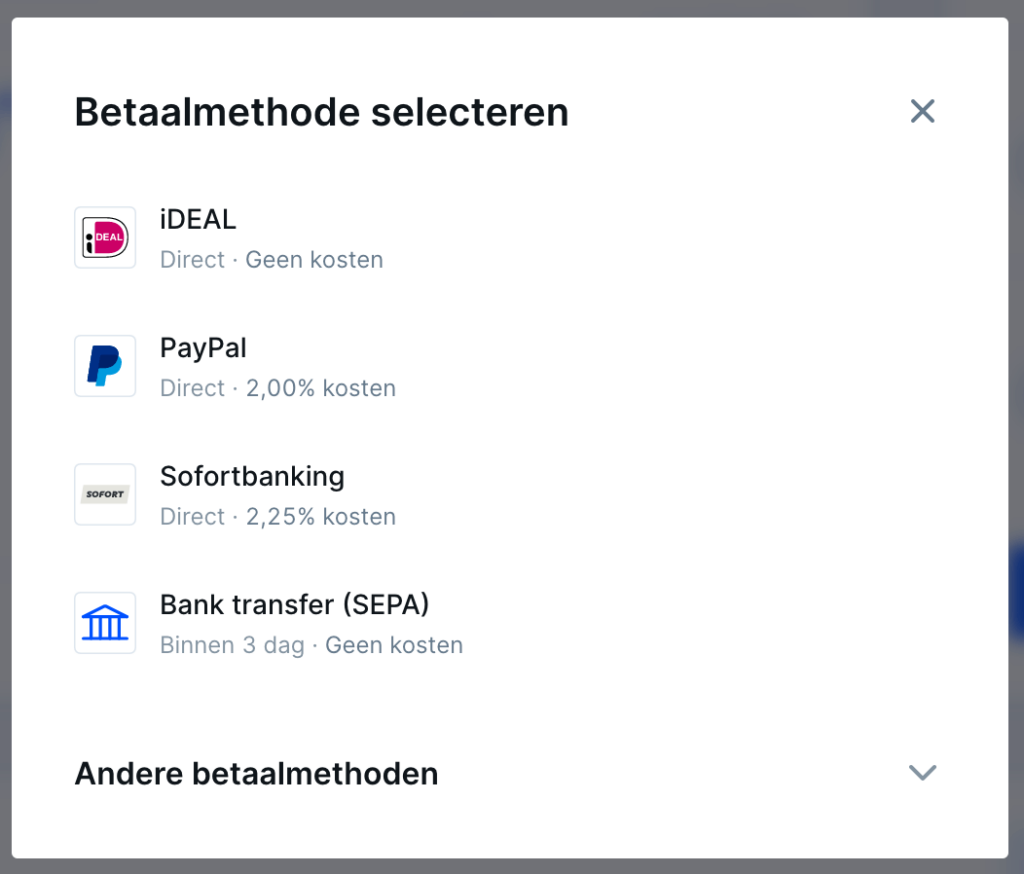Click the Betaalmethode selecteren heading
The width and height of the screenshot is (1024, 874).
(x=321, y=112)
